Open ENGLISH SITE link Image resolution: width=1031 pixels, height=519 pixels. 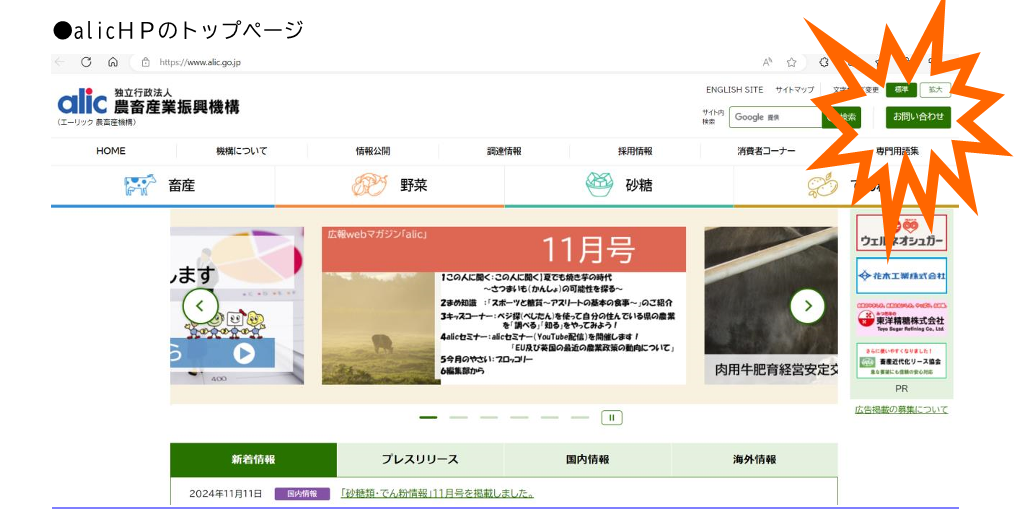click(x=734, y=89)
